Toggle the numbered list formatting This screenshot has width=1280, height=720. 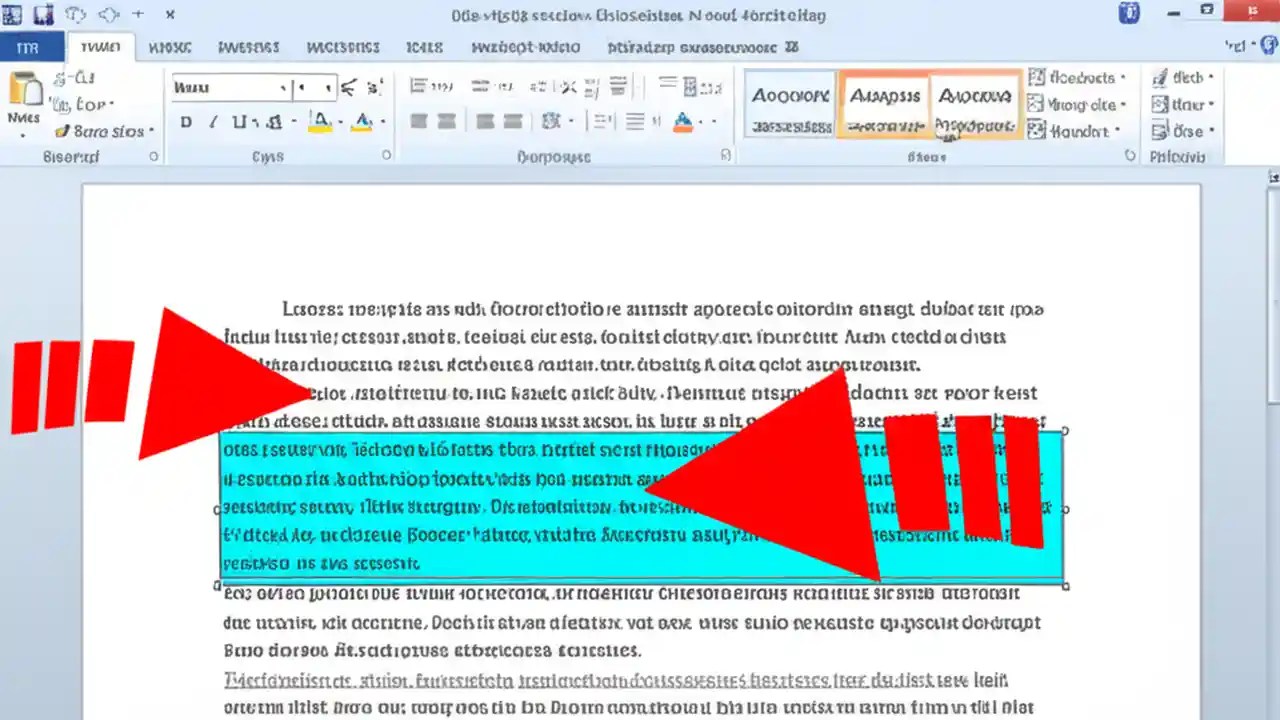(480, 85)
